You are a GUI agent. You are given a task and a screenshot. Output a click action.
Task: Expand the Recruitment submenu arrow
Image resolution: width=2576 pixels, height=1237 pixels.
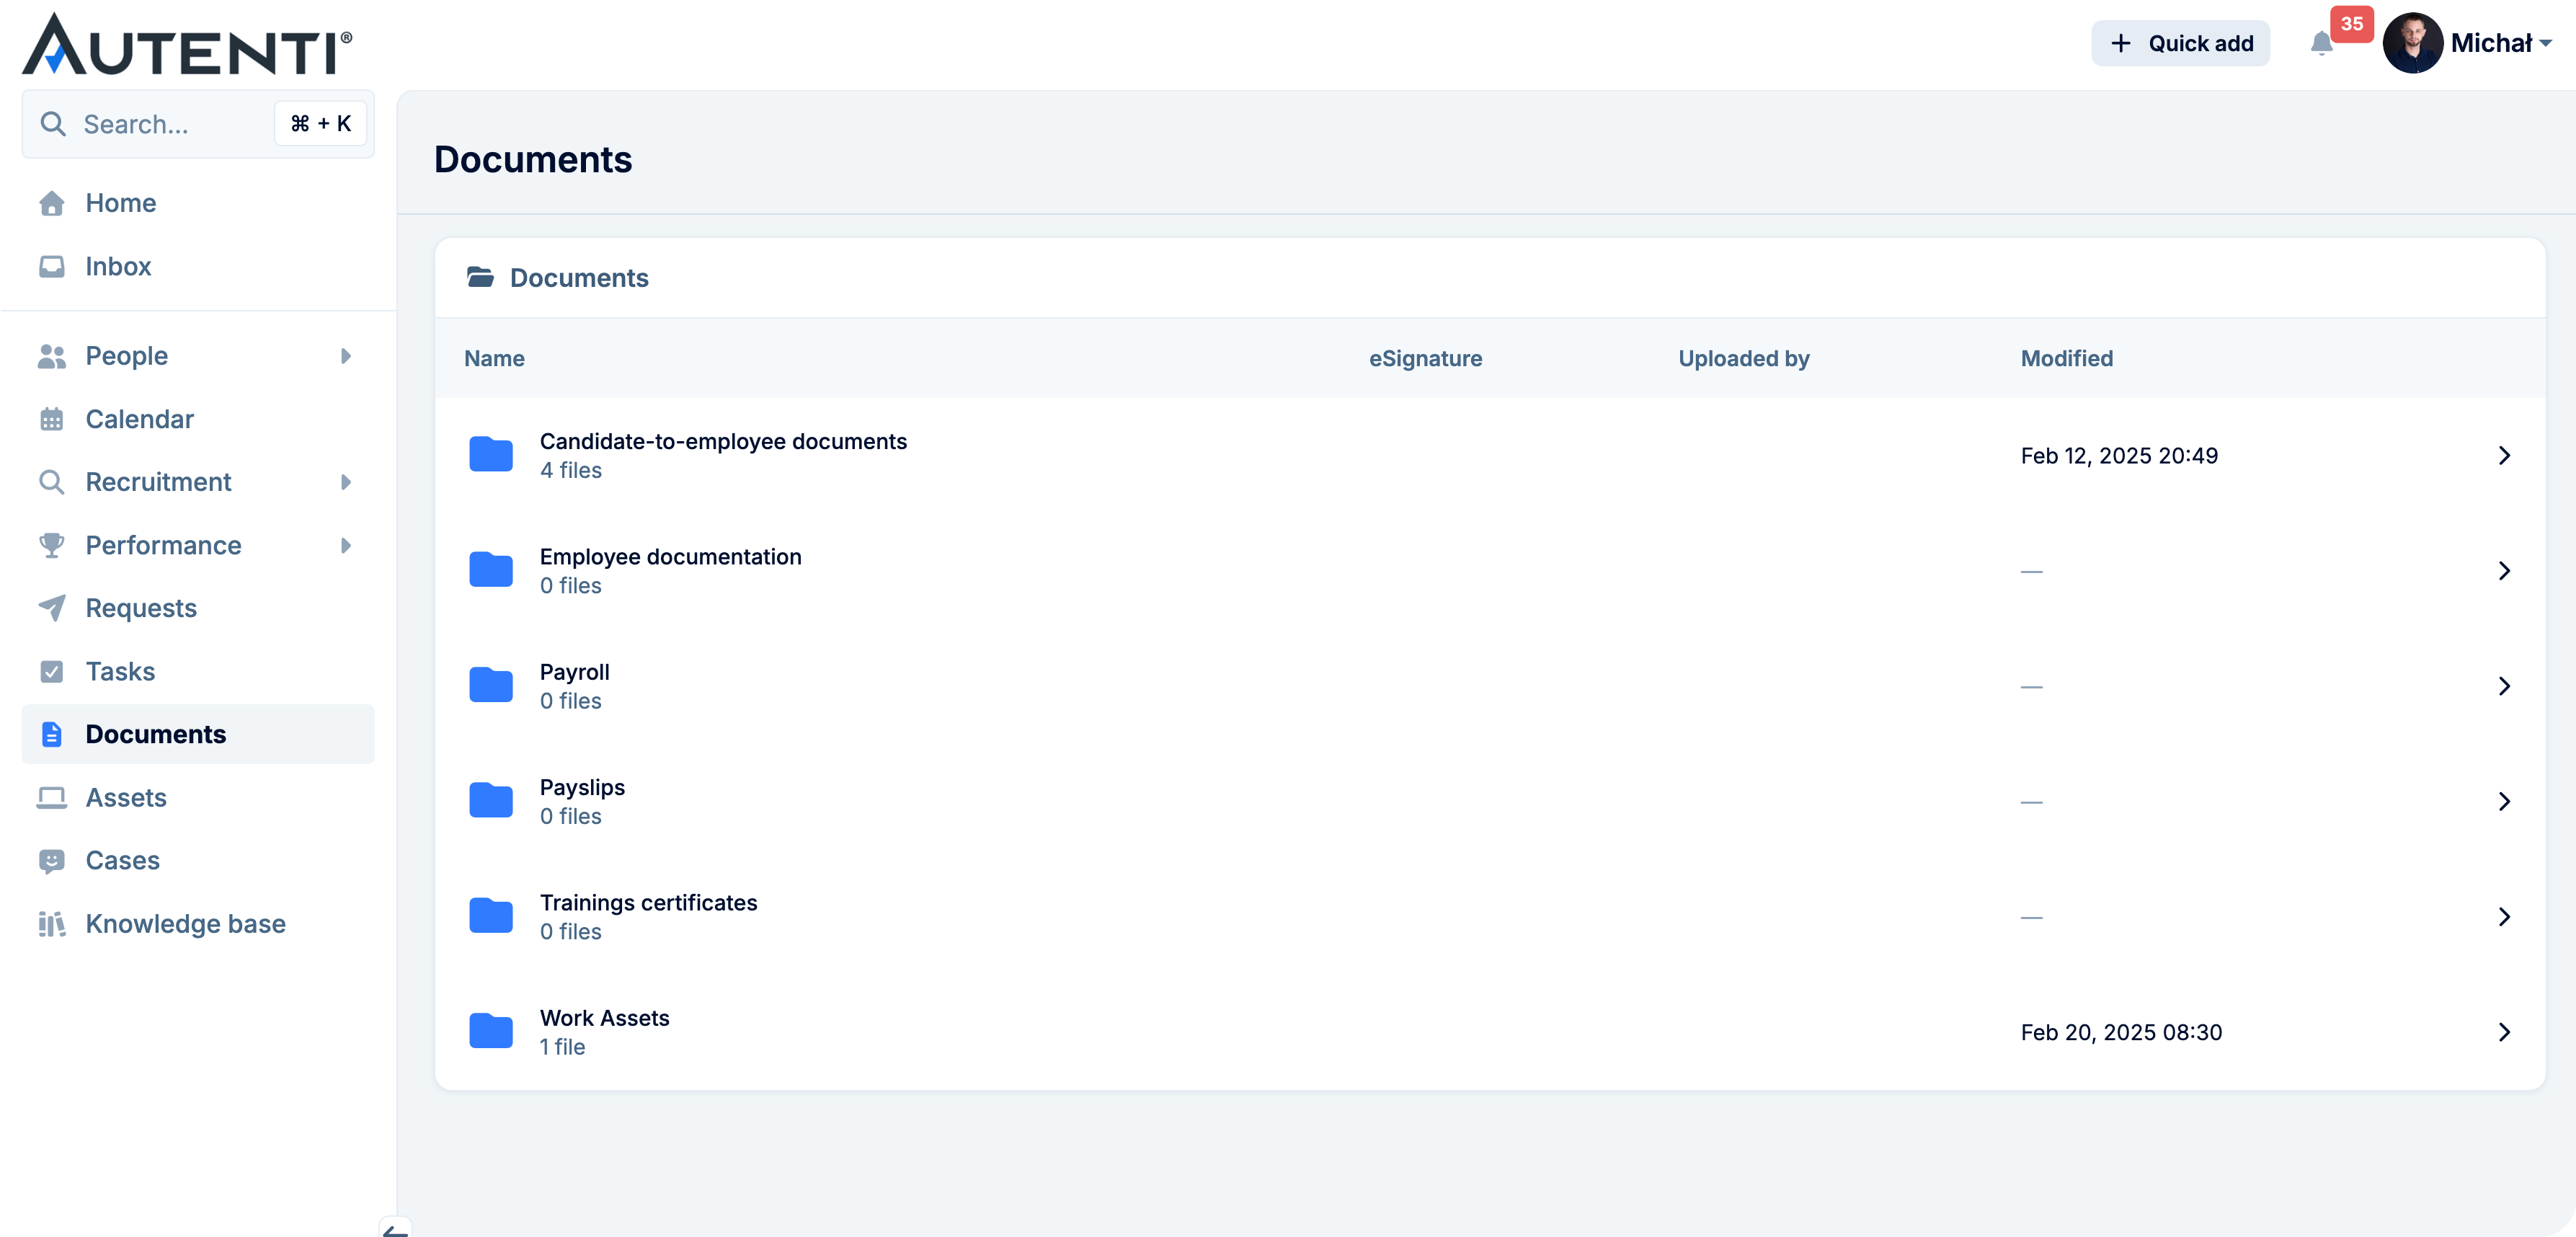click(x=346, y=482)
